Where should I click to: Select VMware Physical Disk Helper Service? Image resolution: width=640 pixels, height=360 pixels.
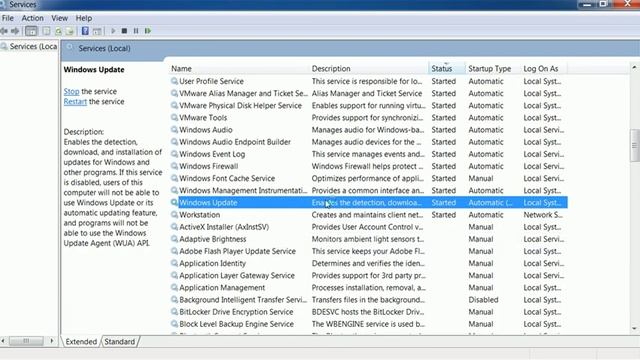[369, 106]
